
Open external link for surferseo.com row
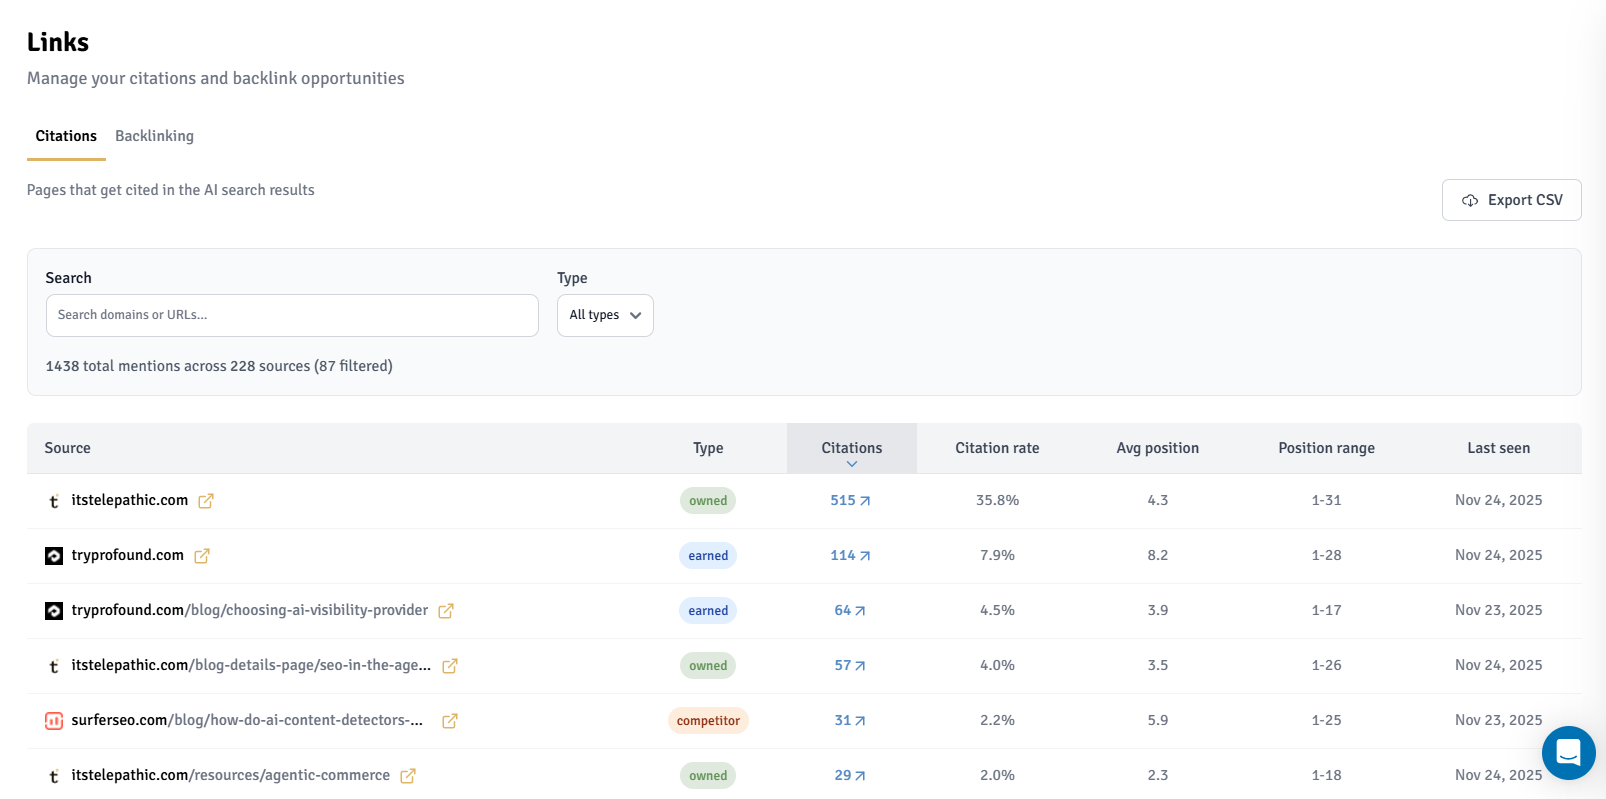tap(450, 721)
